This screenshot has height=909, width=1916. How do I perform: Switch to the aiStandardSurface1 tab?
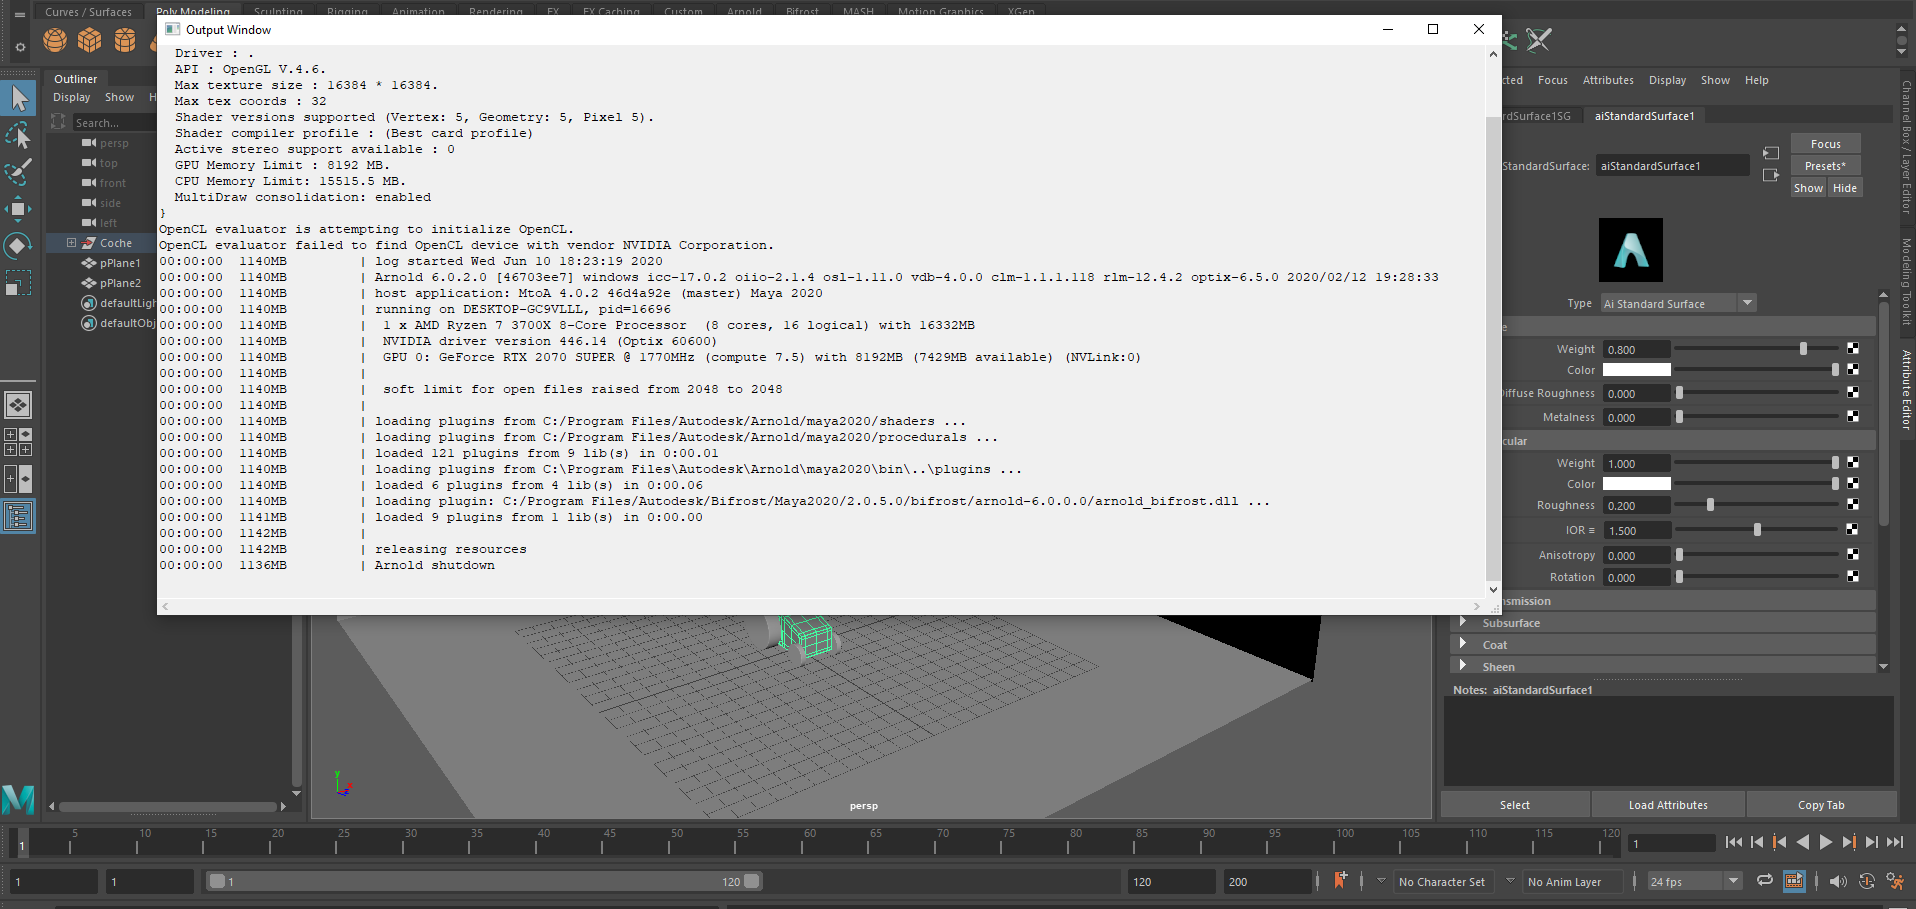(x=1644, y=116)
